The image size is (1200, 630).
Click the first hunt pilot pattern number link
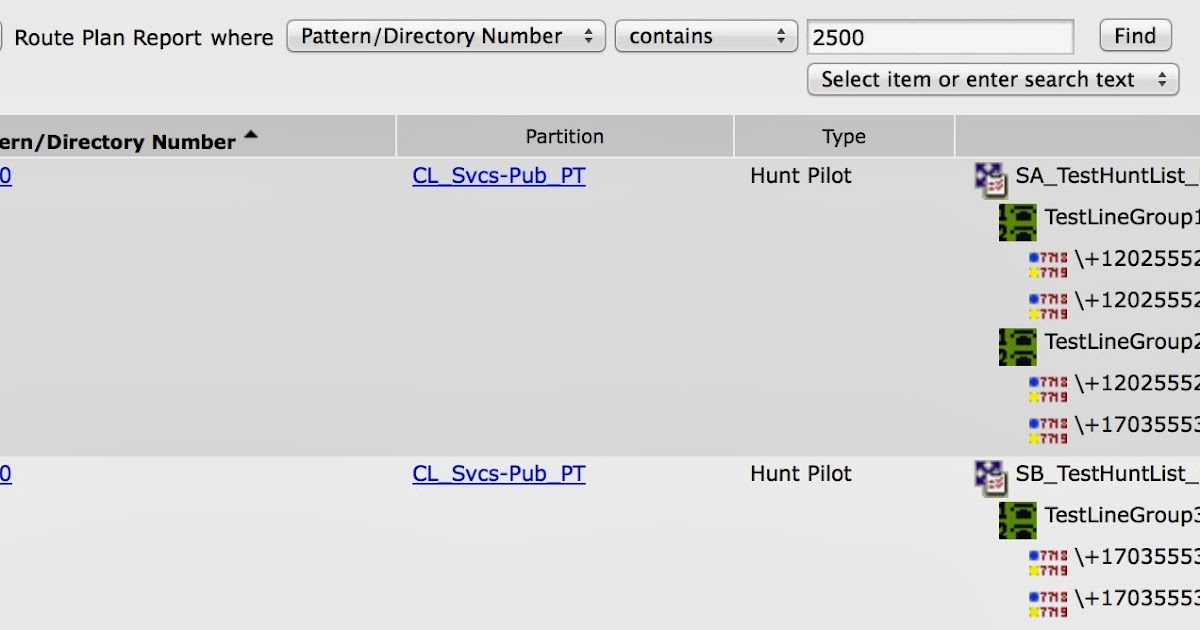click(x=4, y=175)
